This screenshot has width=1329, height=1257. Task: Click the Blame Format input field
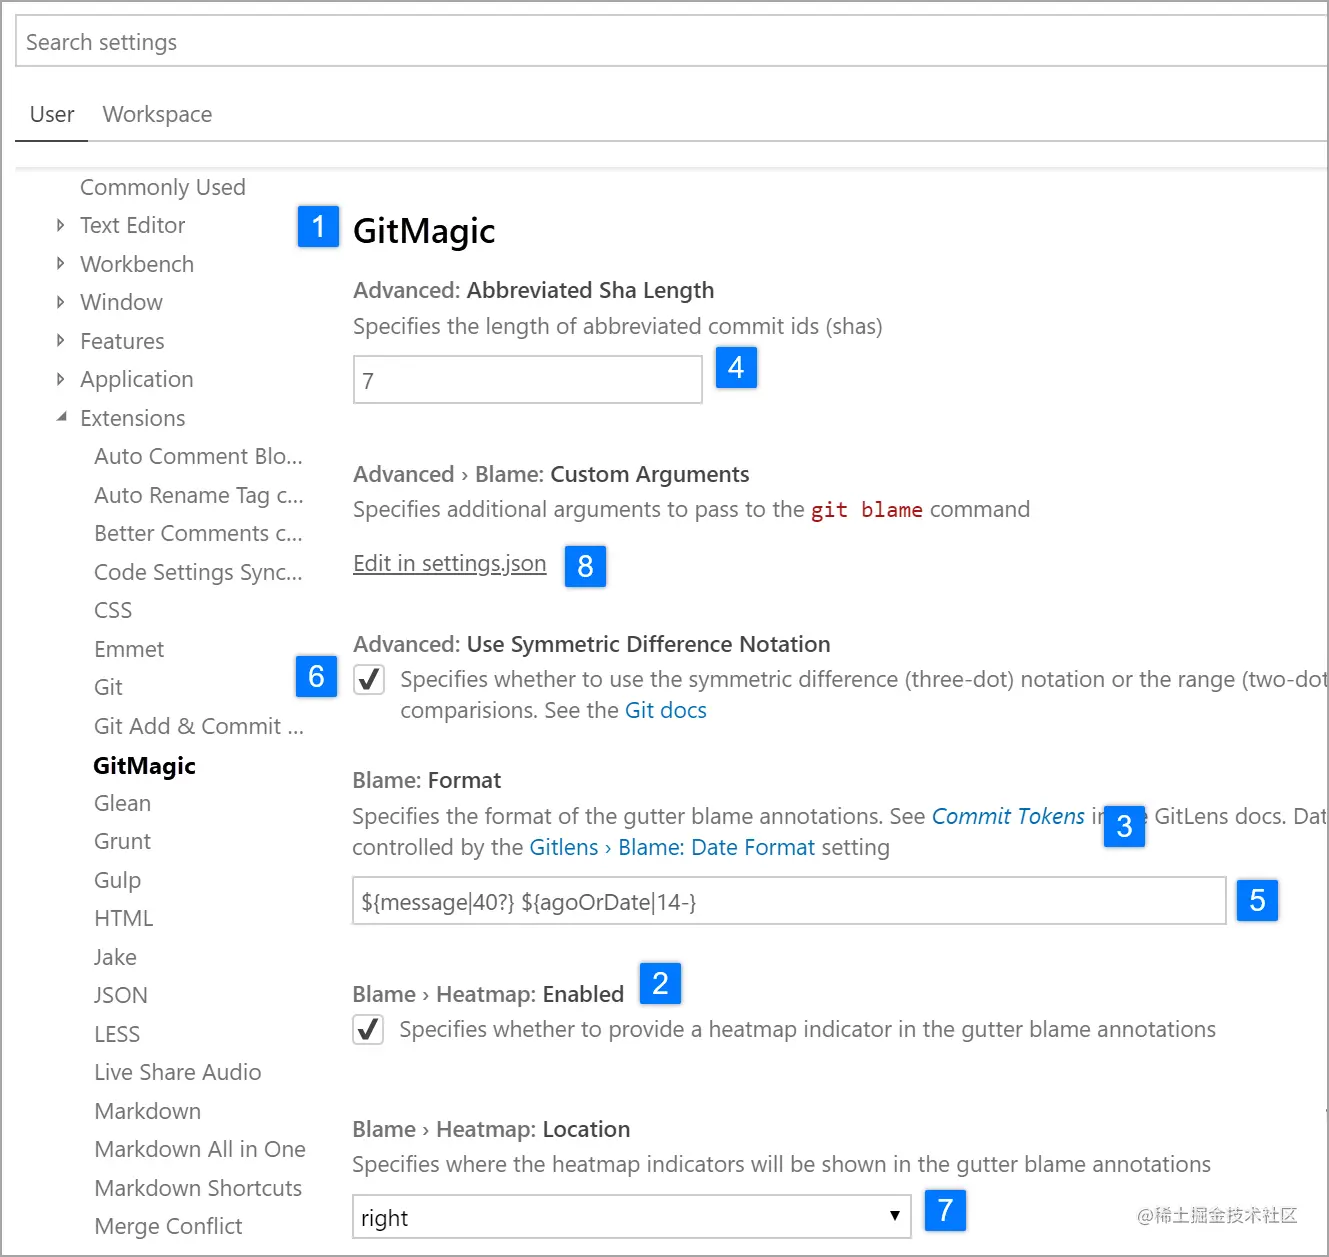click(788, 901)
